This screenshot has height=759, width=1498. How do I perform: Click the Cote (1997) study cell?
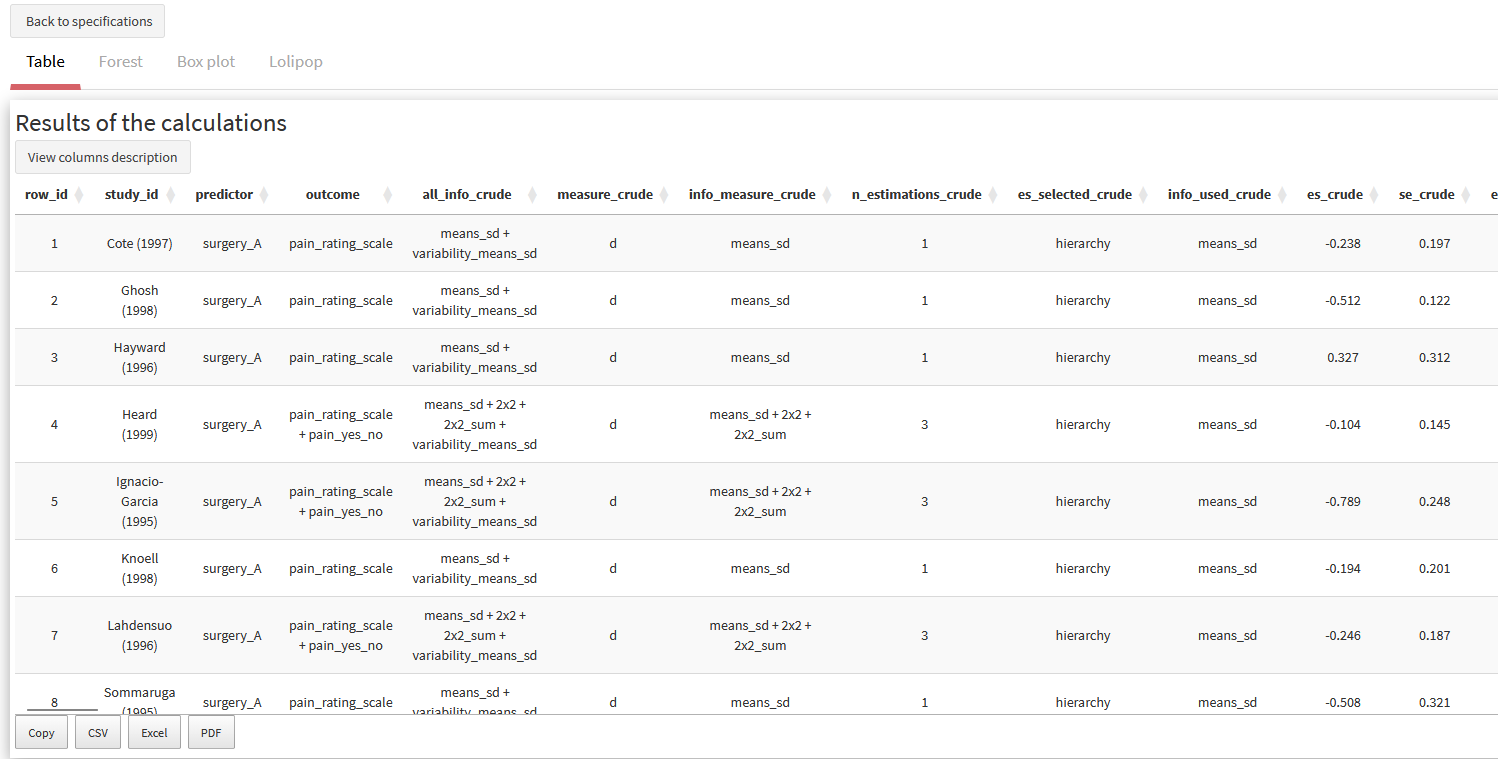[x=140, y=243]
